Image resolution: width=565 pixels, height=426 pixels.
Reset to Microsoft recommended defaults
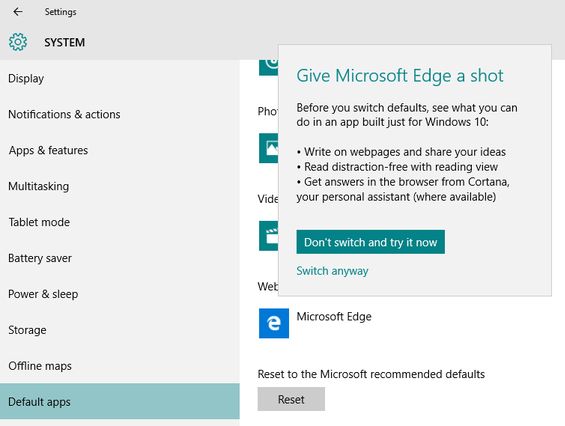click(291, 399)
